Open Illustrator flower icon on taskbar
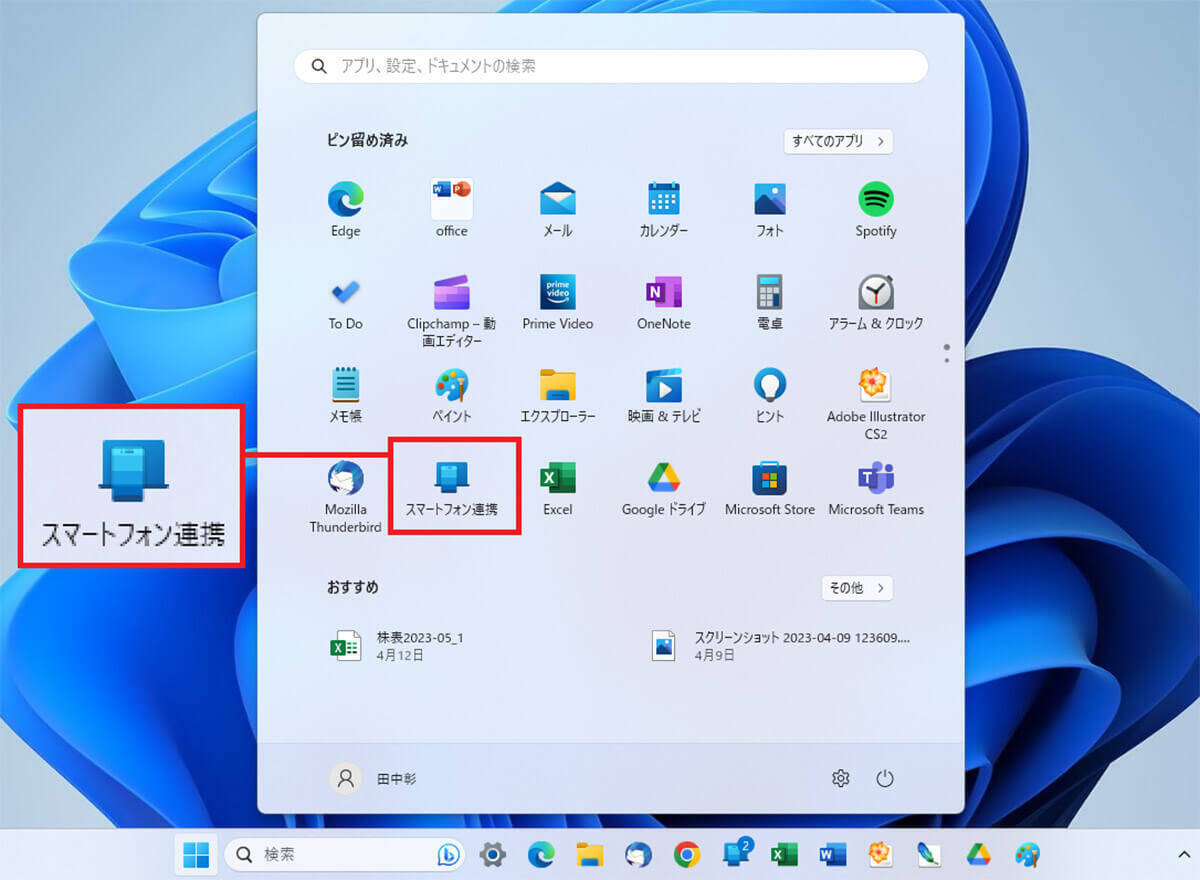The width and height of the screenshot is (1200, 880). 880,854
